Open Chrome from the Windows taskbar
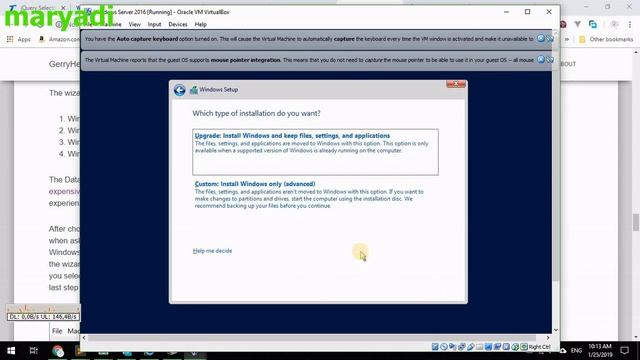 coord(58,351)
